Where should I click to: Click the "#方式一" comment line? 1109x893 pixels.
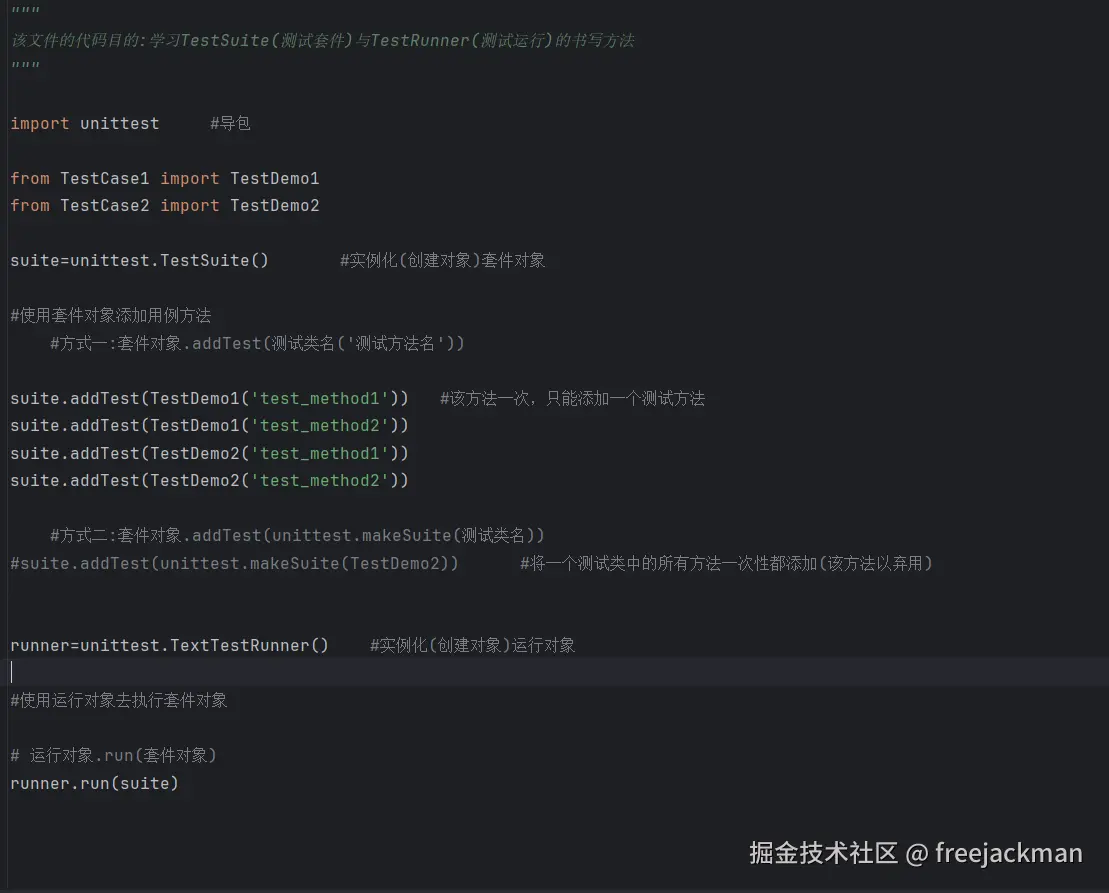(257, 344)
